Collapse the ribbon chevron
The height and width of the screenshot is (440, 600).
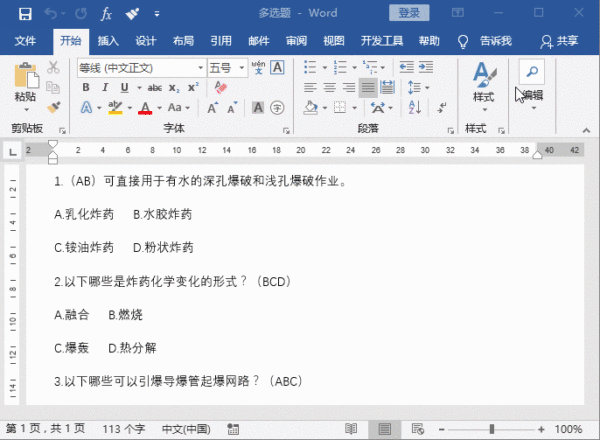(586, 130)
